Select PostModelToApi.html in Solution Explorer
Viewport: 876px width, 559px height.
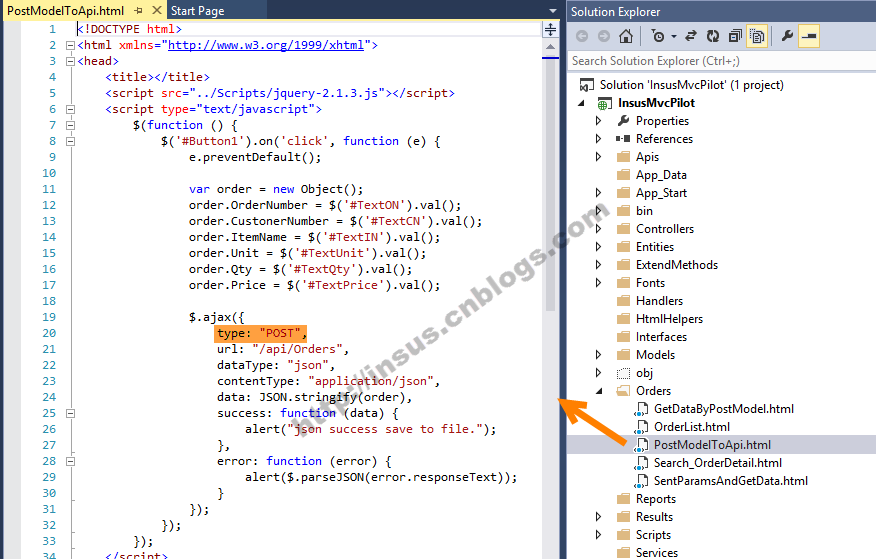pos(712,445)
